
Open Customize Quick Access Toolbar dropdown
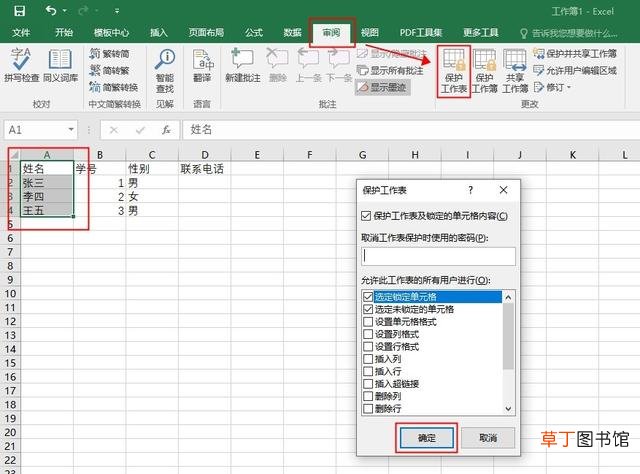point(117,11)
